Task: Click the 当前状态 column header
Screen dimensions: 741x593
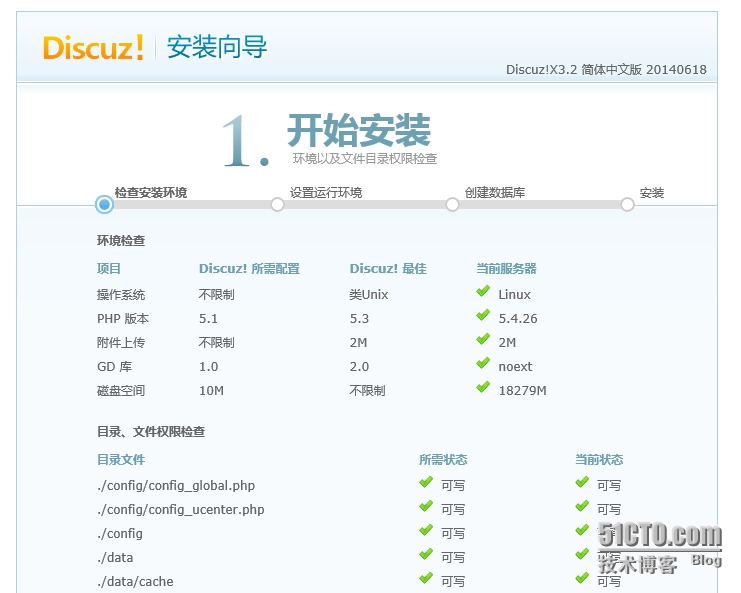Action: click(x=599, y=459)
